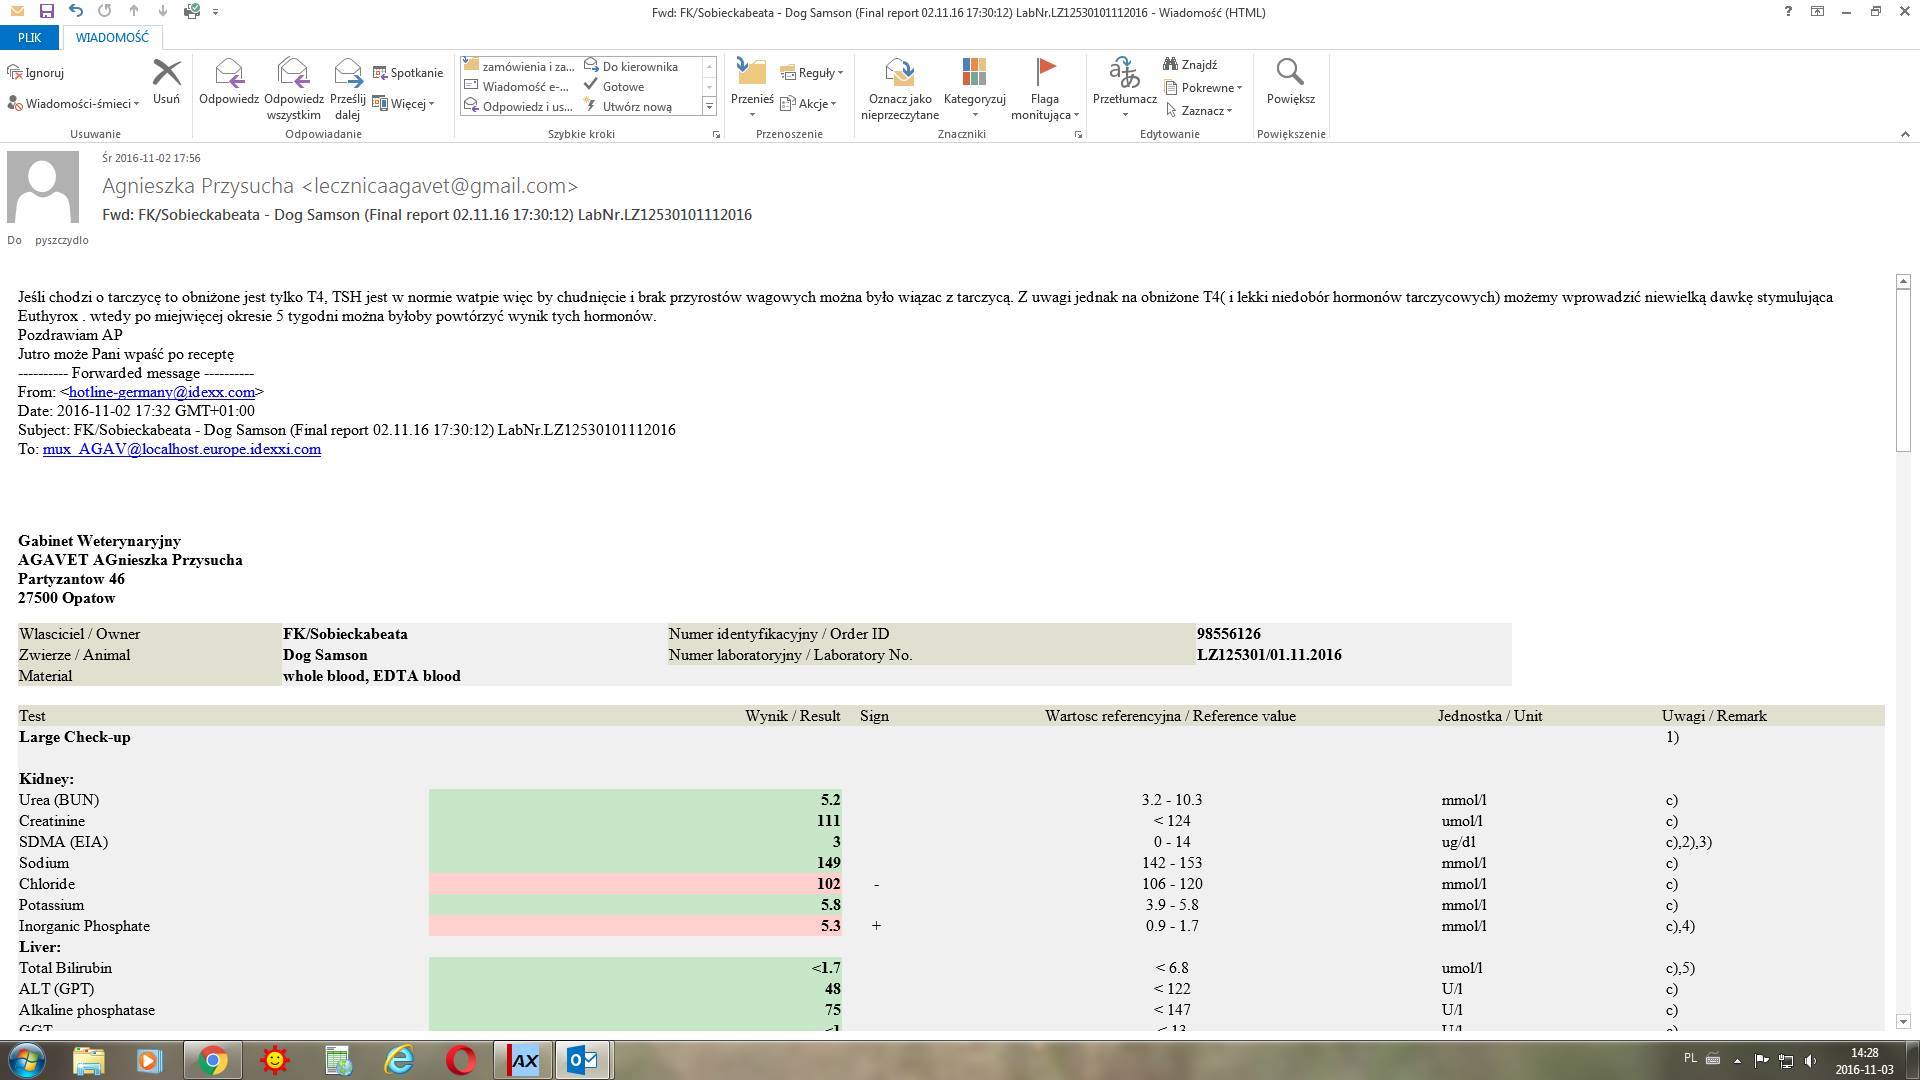
Task: Open Google Chrome from the taskbar
Action: tap(212, 1060)
